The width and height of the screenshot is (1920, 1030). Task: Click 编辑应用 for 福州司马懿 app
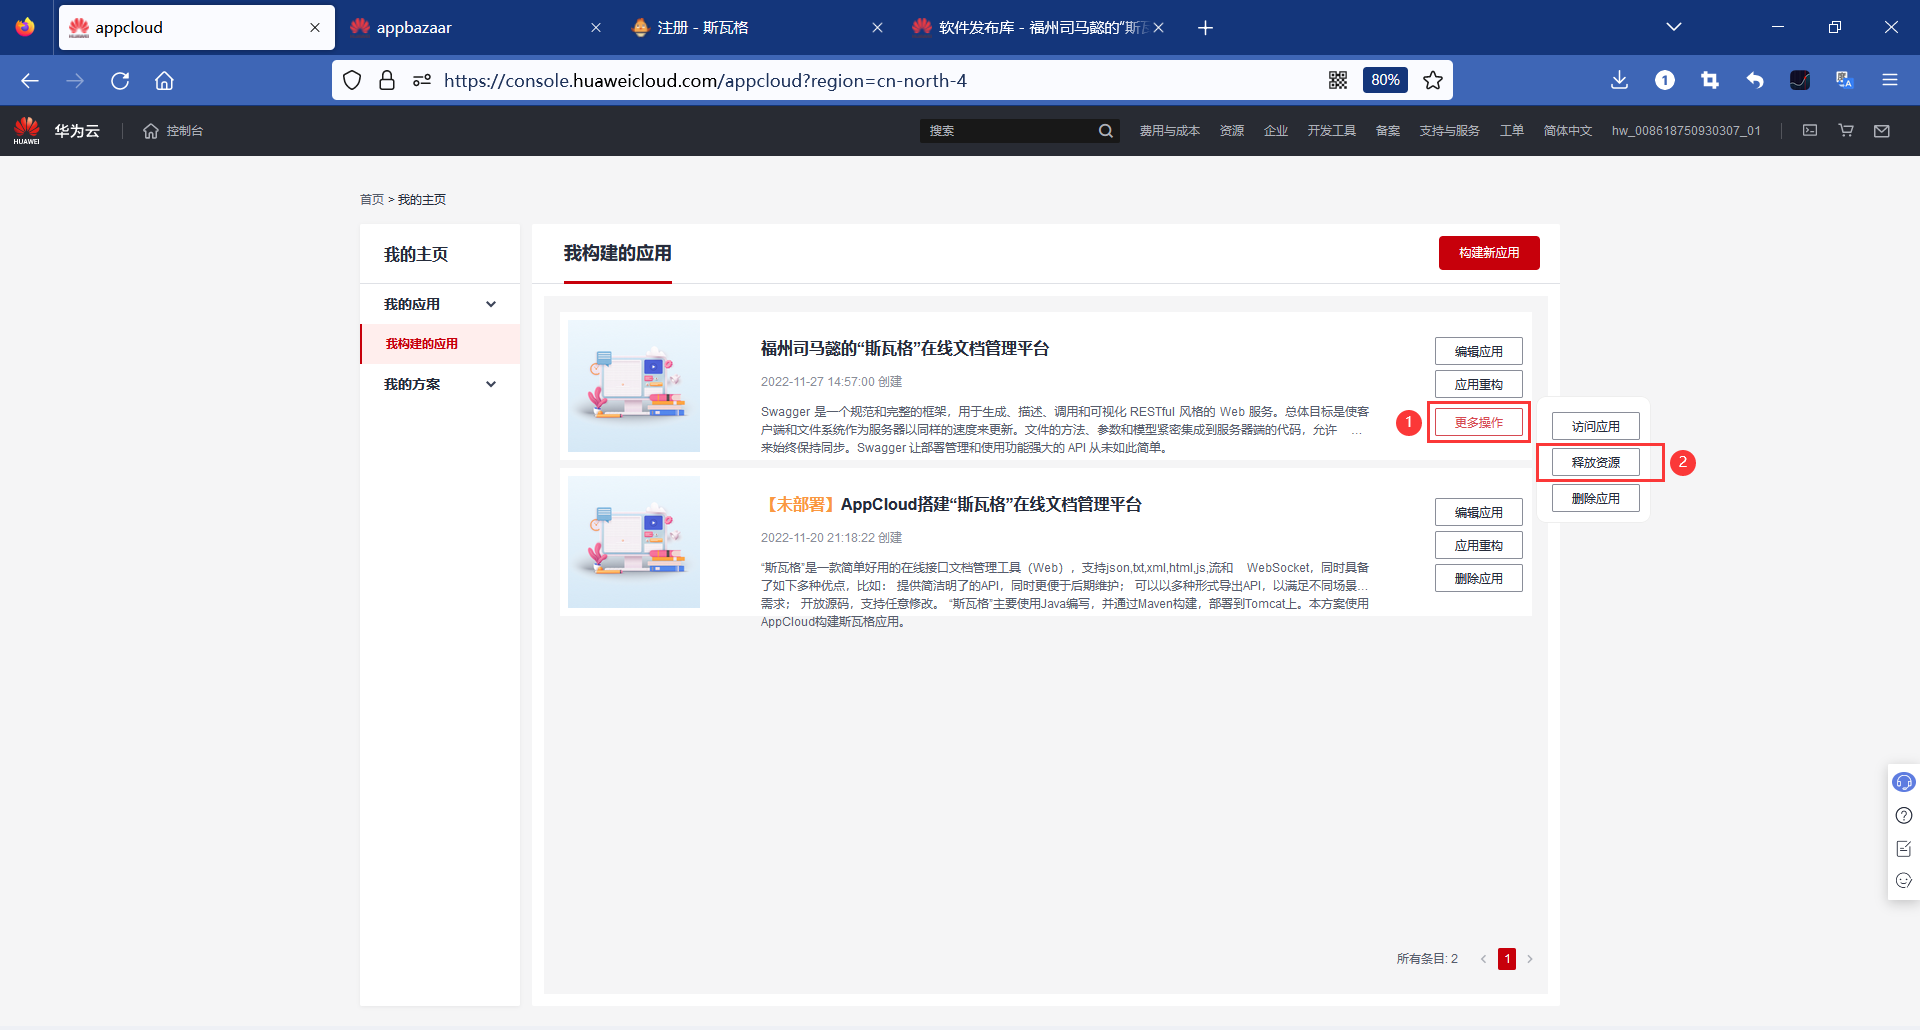[1479, 352]
